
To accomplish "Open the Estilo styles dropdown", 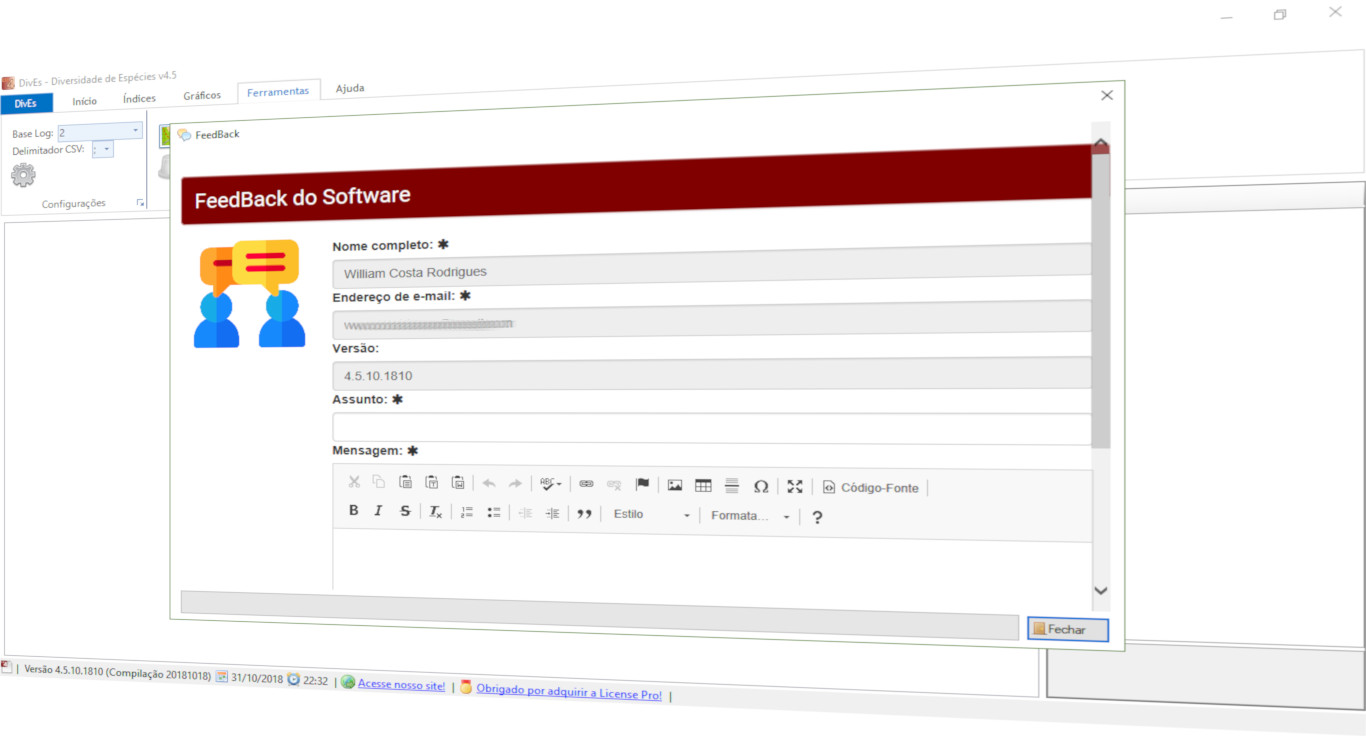I will tap(651, 515).
